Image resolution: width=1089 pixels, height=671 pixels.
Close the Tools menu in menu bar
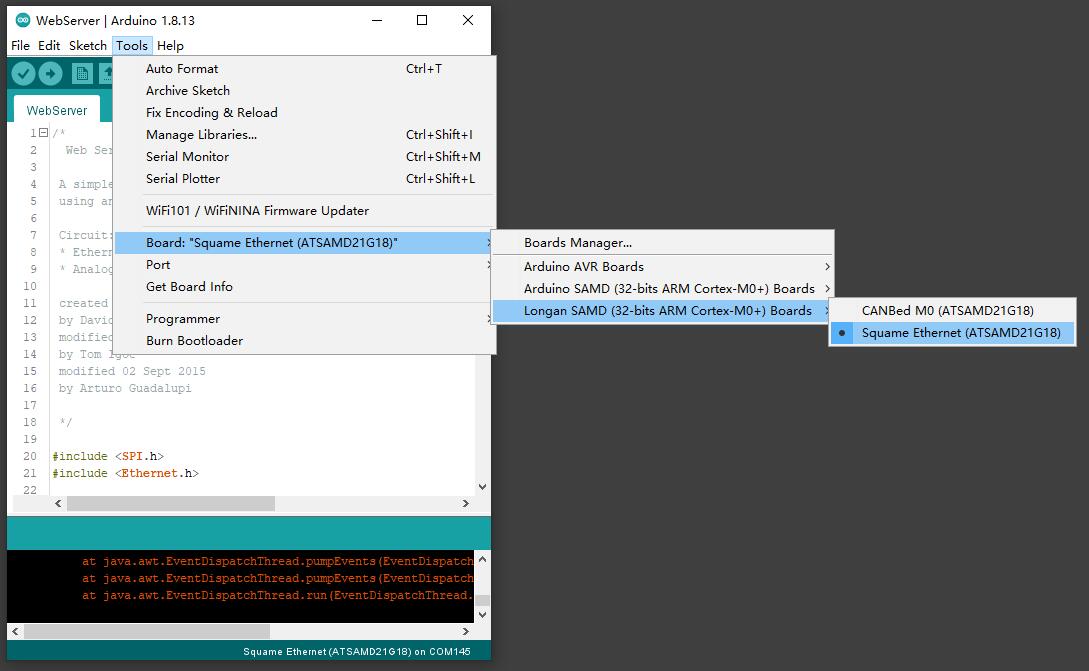tap(131, 45)
